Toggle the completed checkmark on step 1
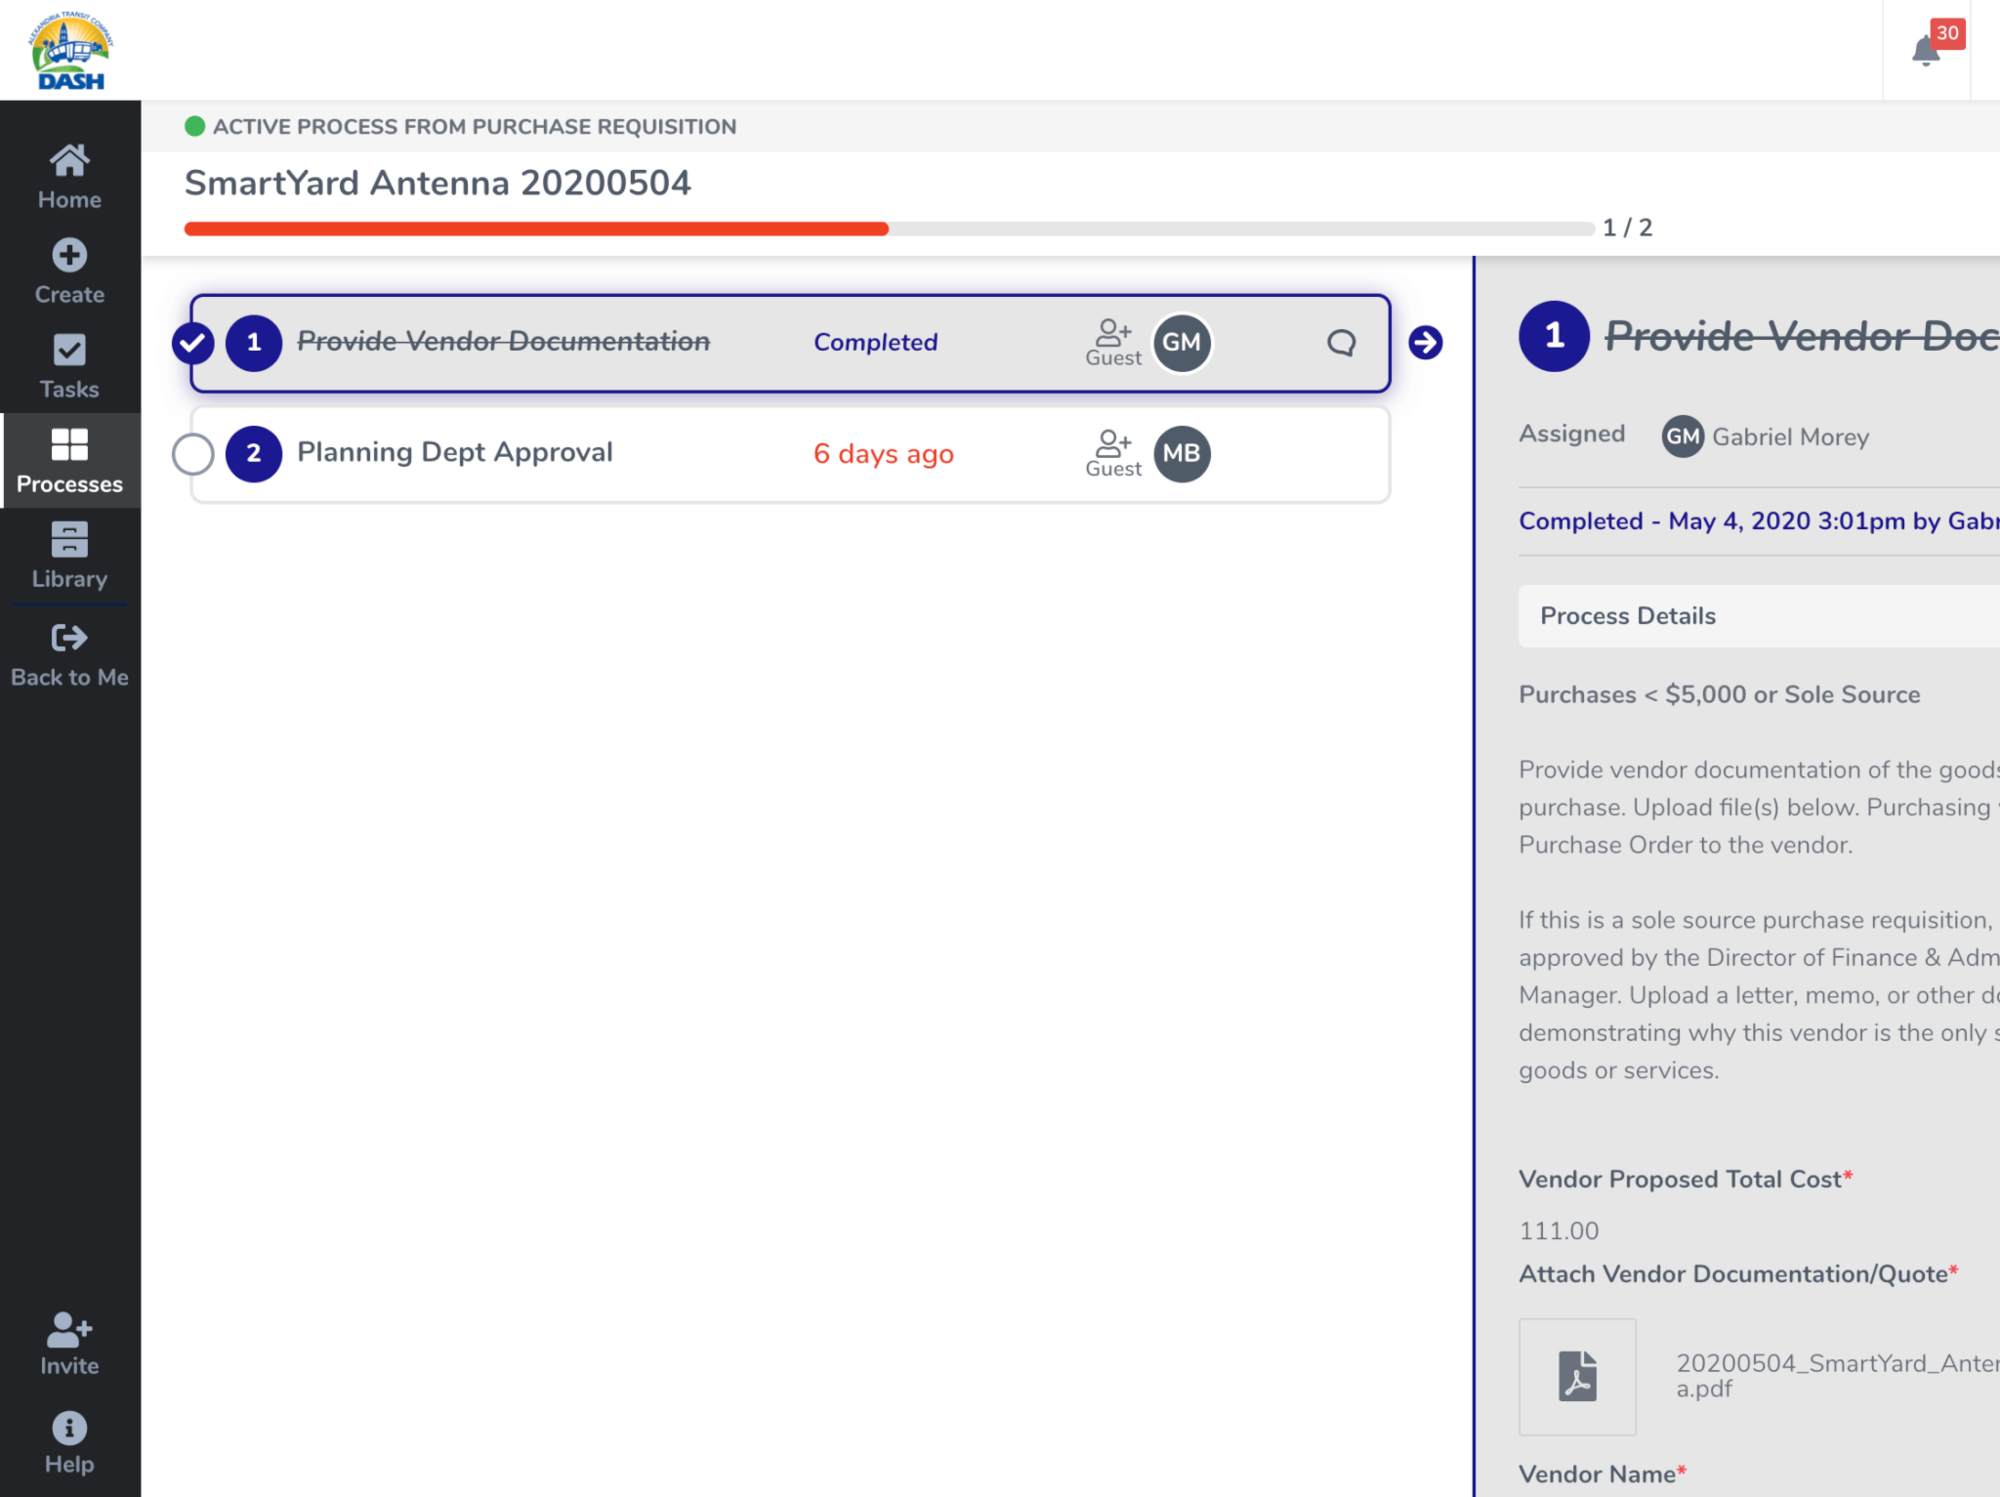This screenshot has width=2000, height=1497. point(194,342)
